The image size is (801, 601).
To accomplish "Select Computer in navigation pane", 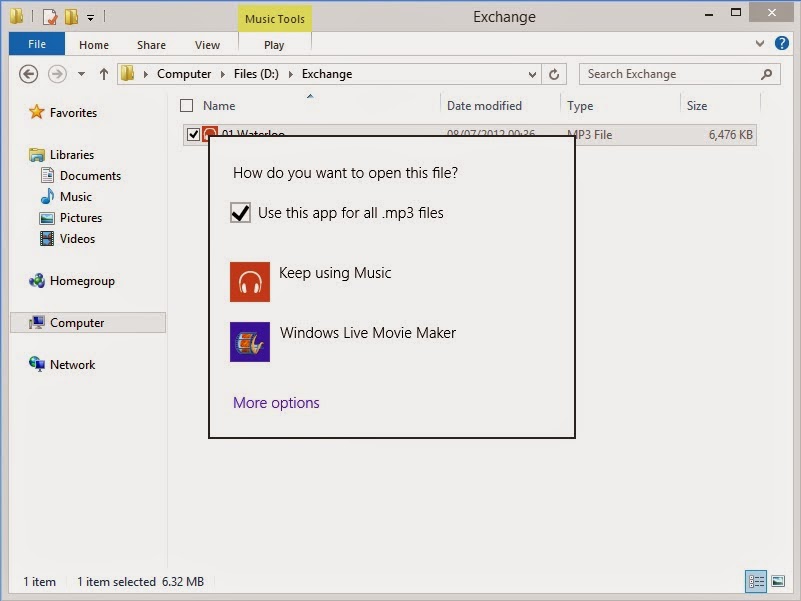I will click(77, 323).
